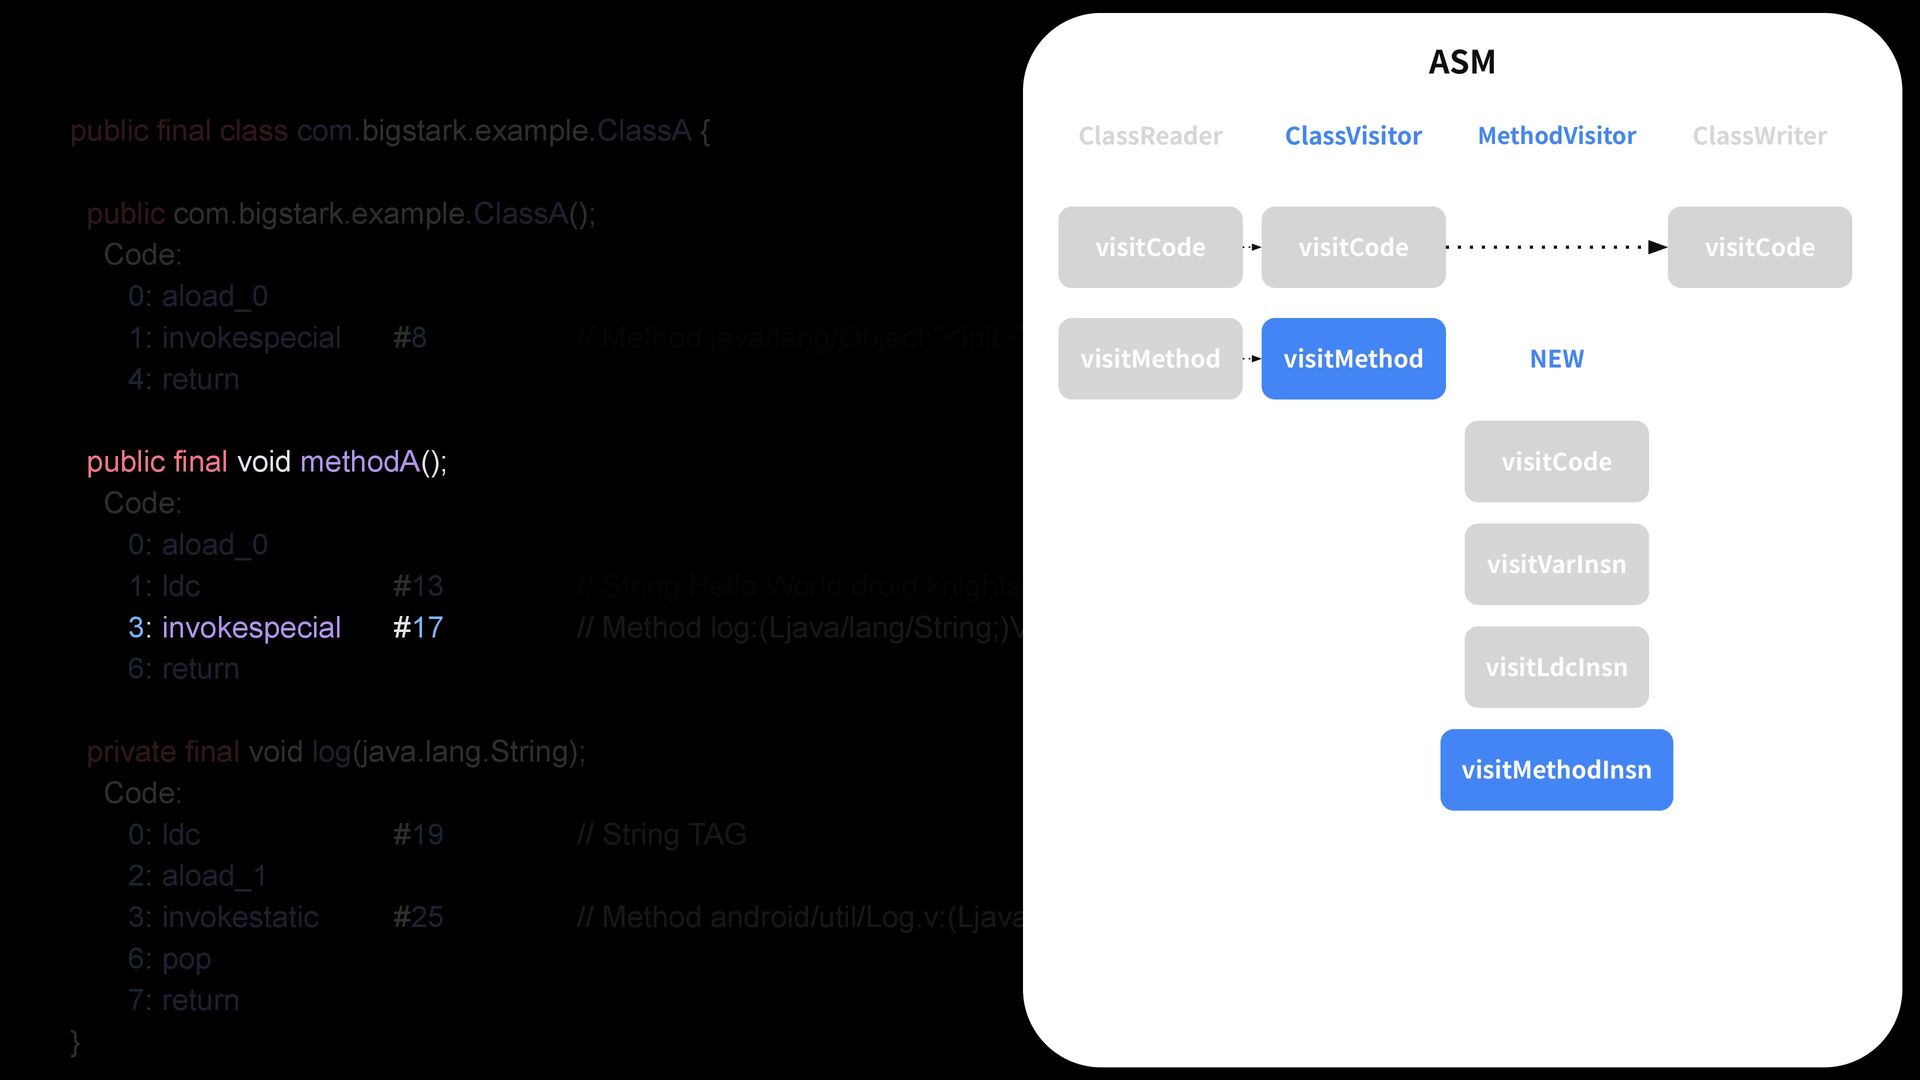Select the MethodVisitor column heading
Viewport: 1920px width, 1080px height.
point(1556,136)
